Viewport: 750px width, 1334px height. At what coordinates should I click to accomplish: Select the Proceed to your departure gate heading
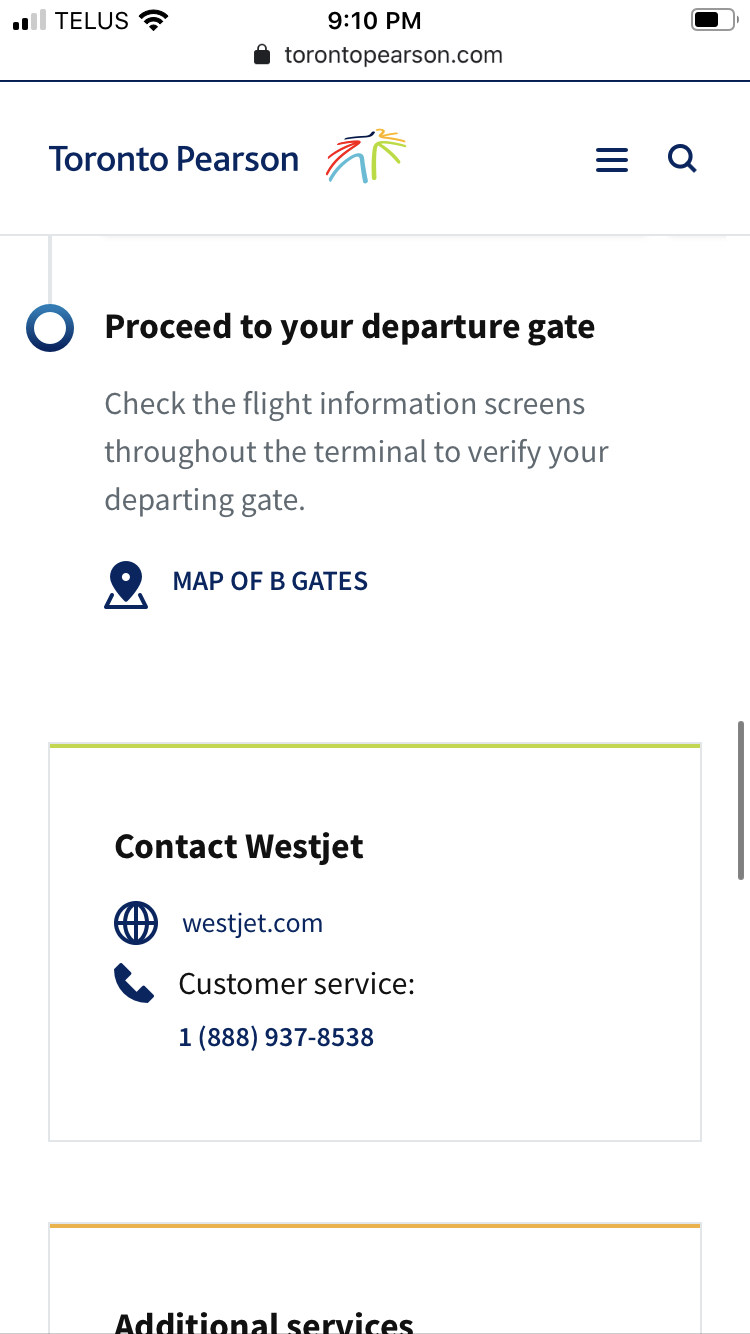click(x=349, y=327)
